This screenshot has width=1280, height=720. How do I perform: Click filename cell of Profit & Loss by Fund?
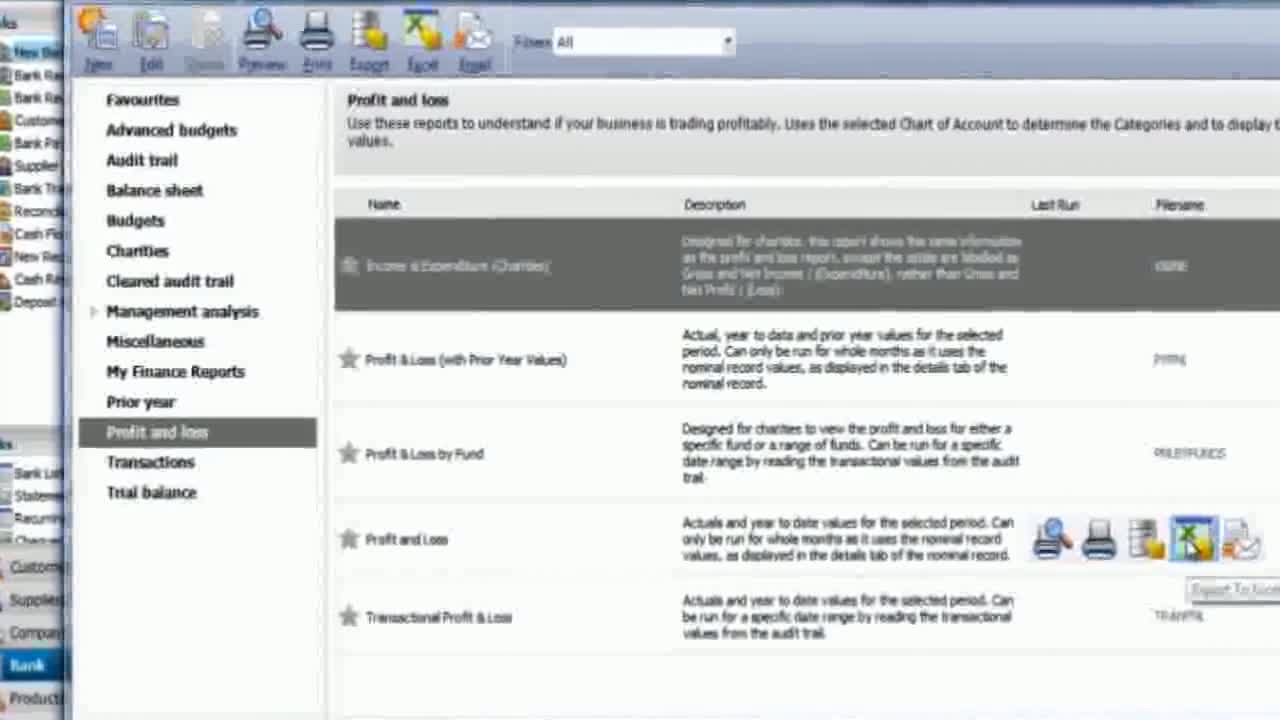pyautogui.click(x=1190, y=453)
